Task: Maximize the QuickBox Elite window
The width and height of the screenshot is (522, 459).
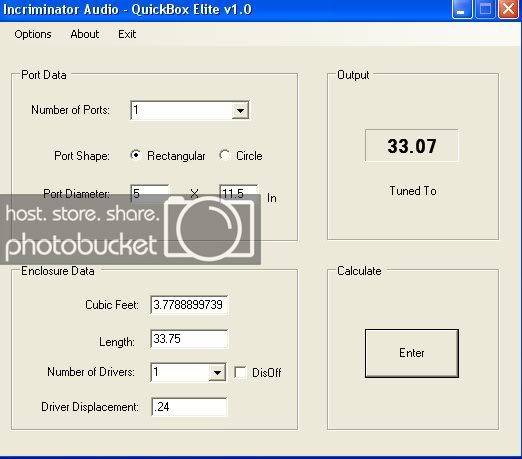Action: coord(485,9)
